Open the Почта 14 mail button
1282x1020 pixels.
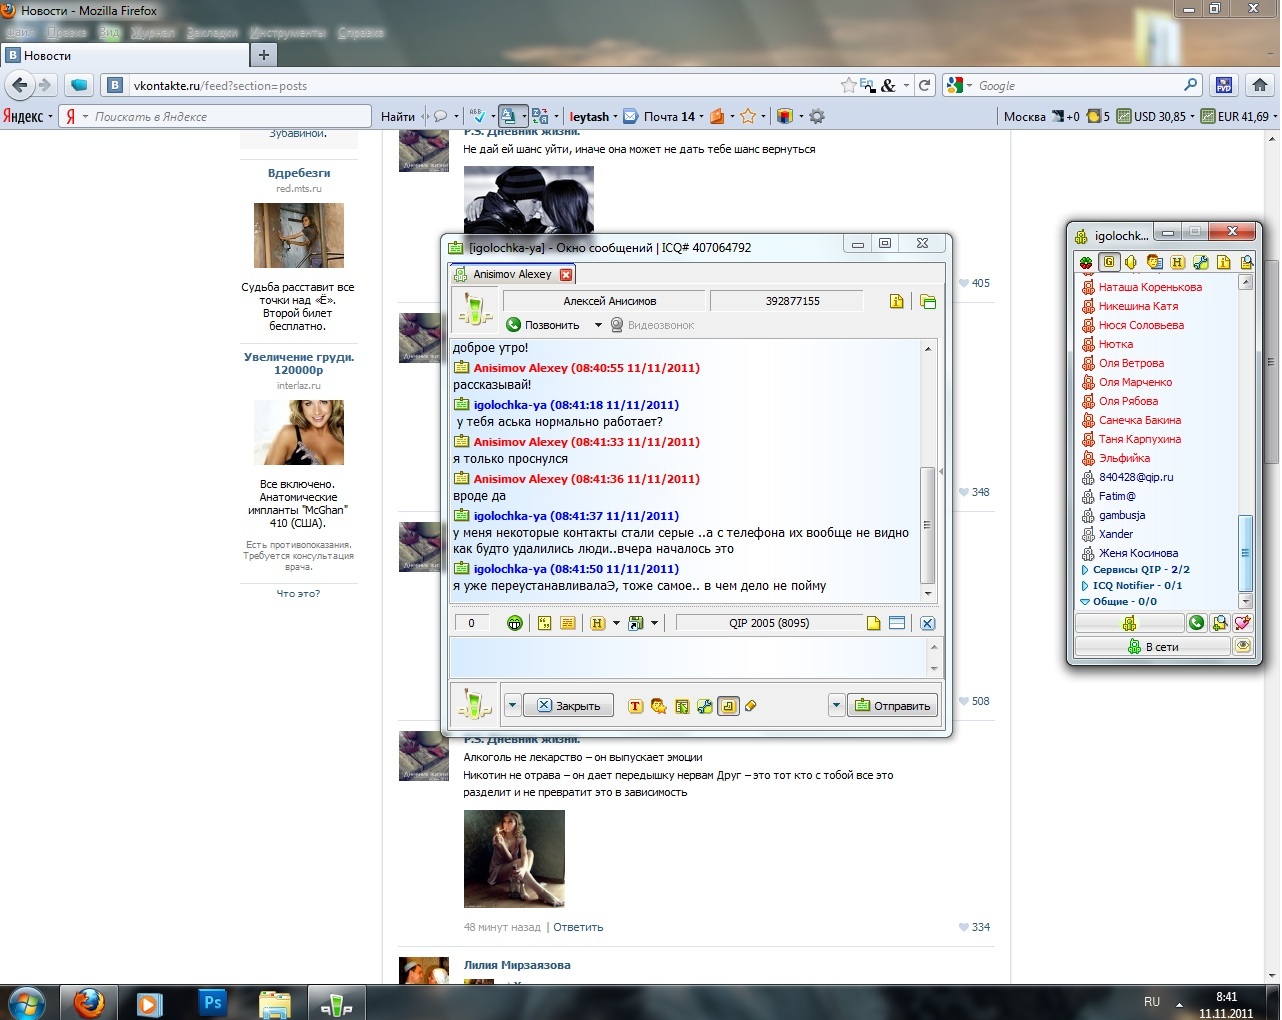660,117
